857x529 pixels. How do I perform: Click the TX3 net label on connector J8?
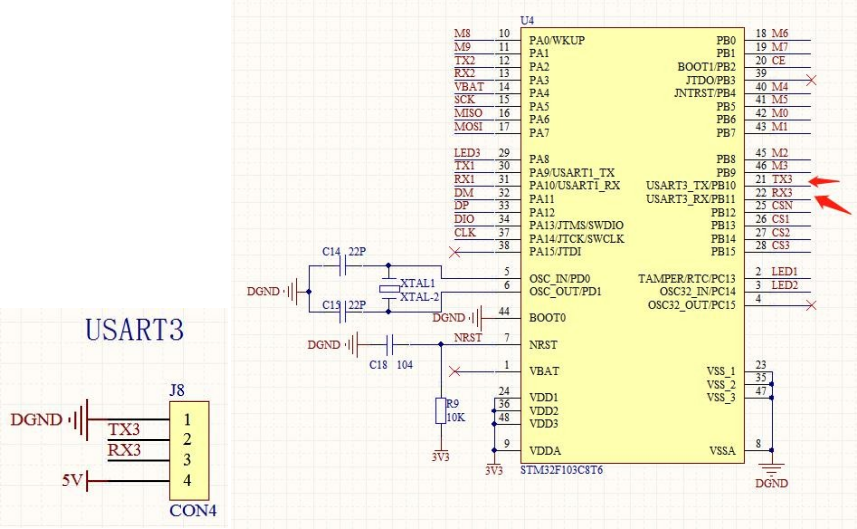point(124,430)
